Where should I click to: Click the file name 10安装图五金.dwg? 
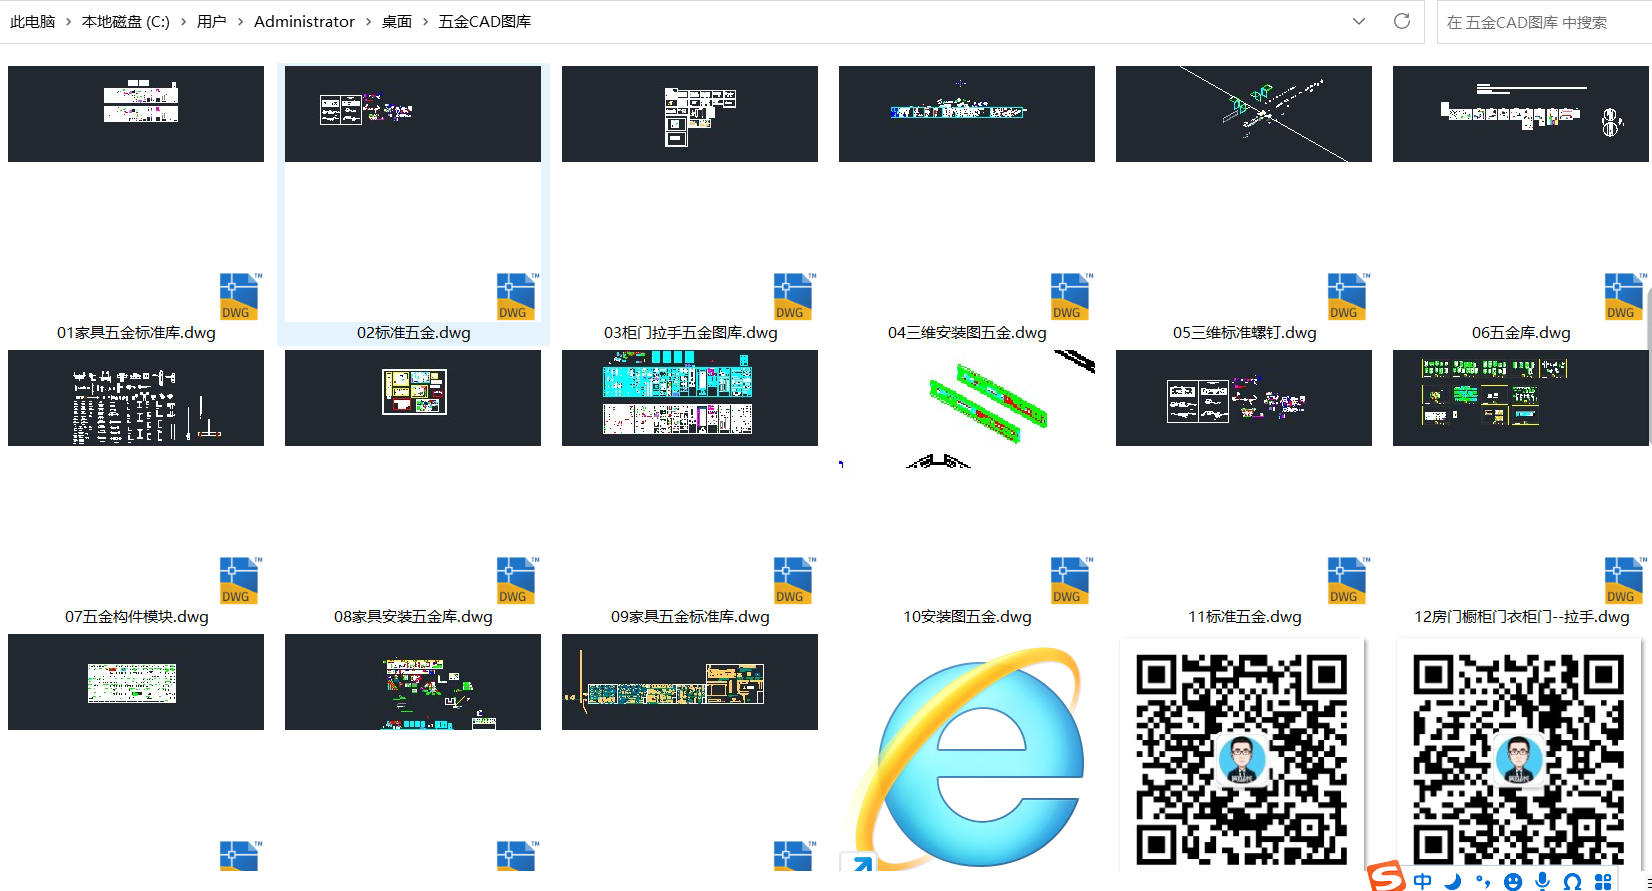point(967,617)
